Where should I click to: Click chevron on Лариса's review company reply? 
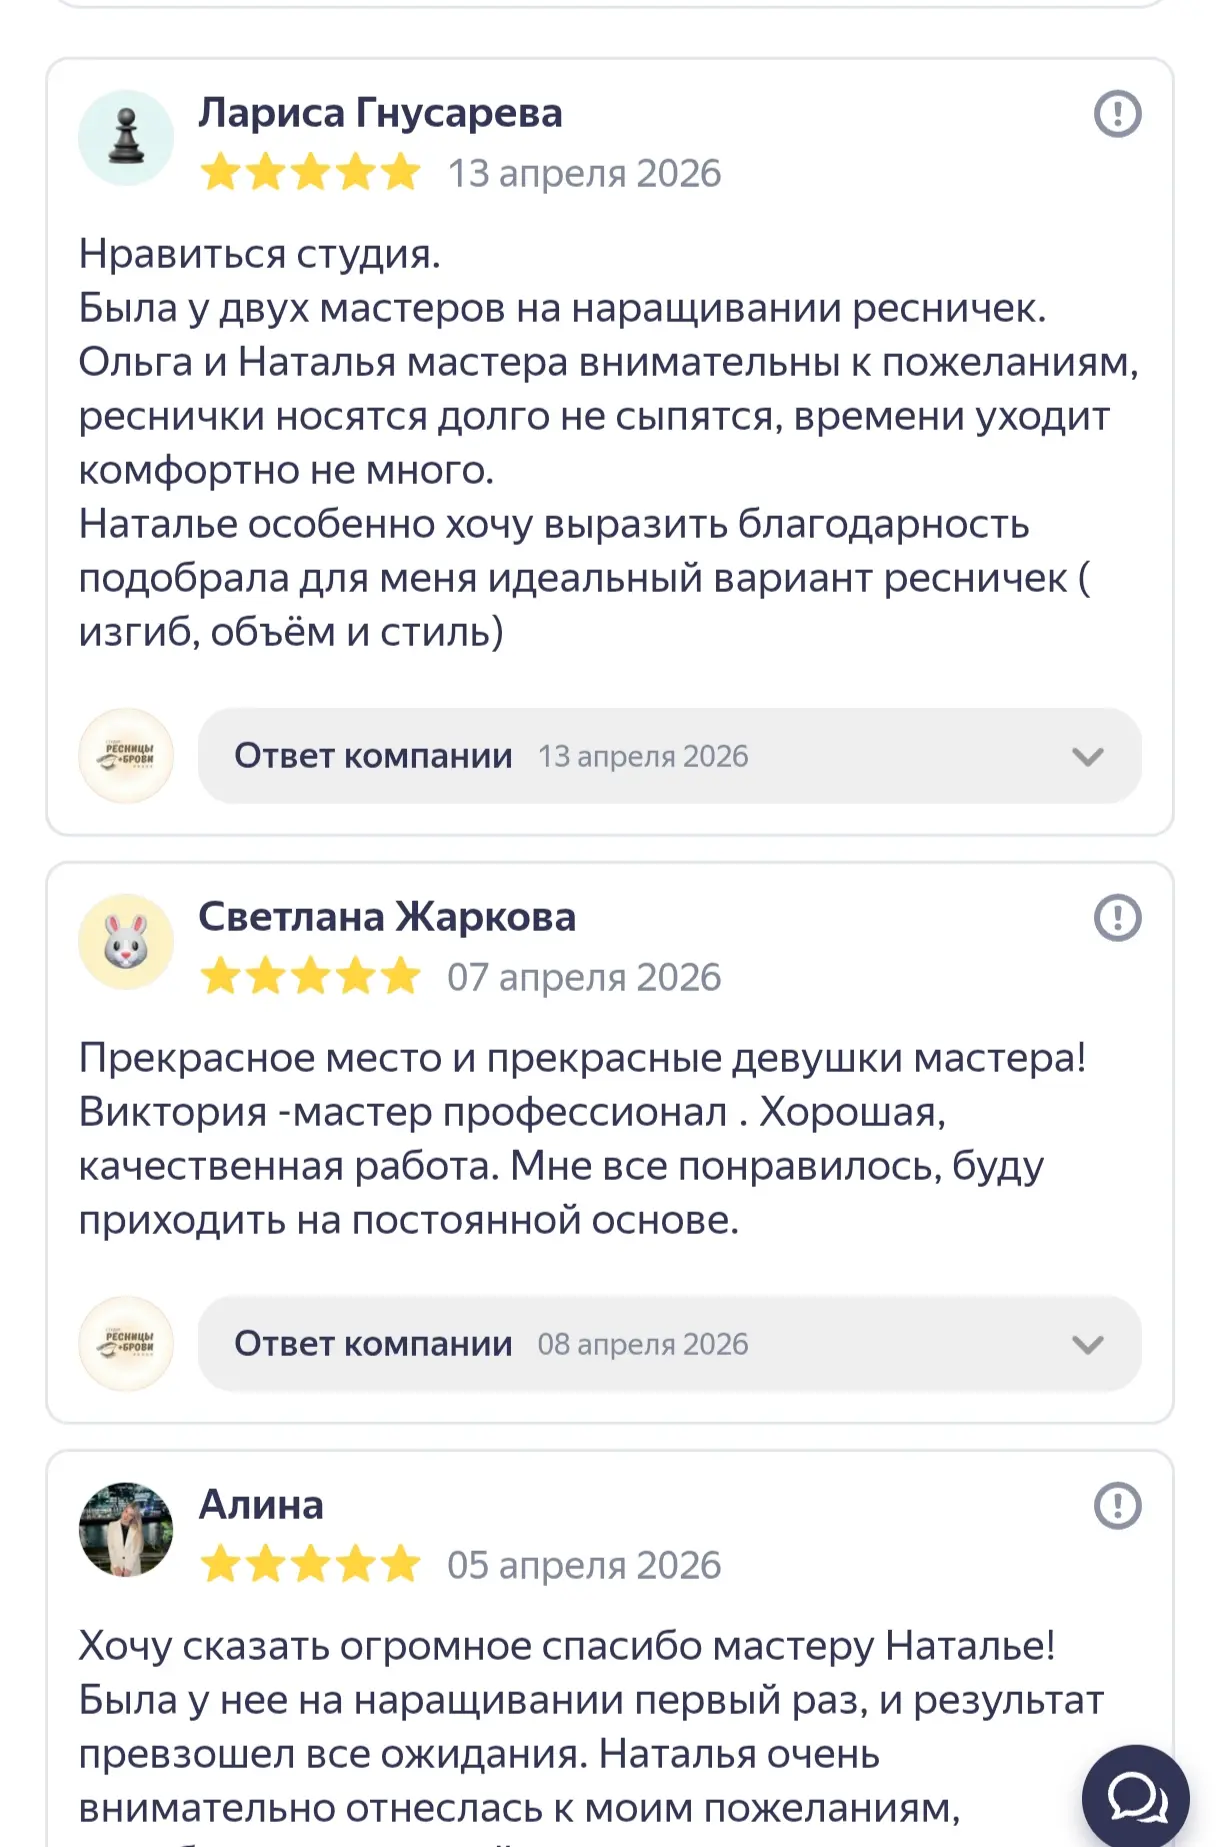coord(1088,757)
